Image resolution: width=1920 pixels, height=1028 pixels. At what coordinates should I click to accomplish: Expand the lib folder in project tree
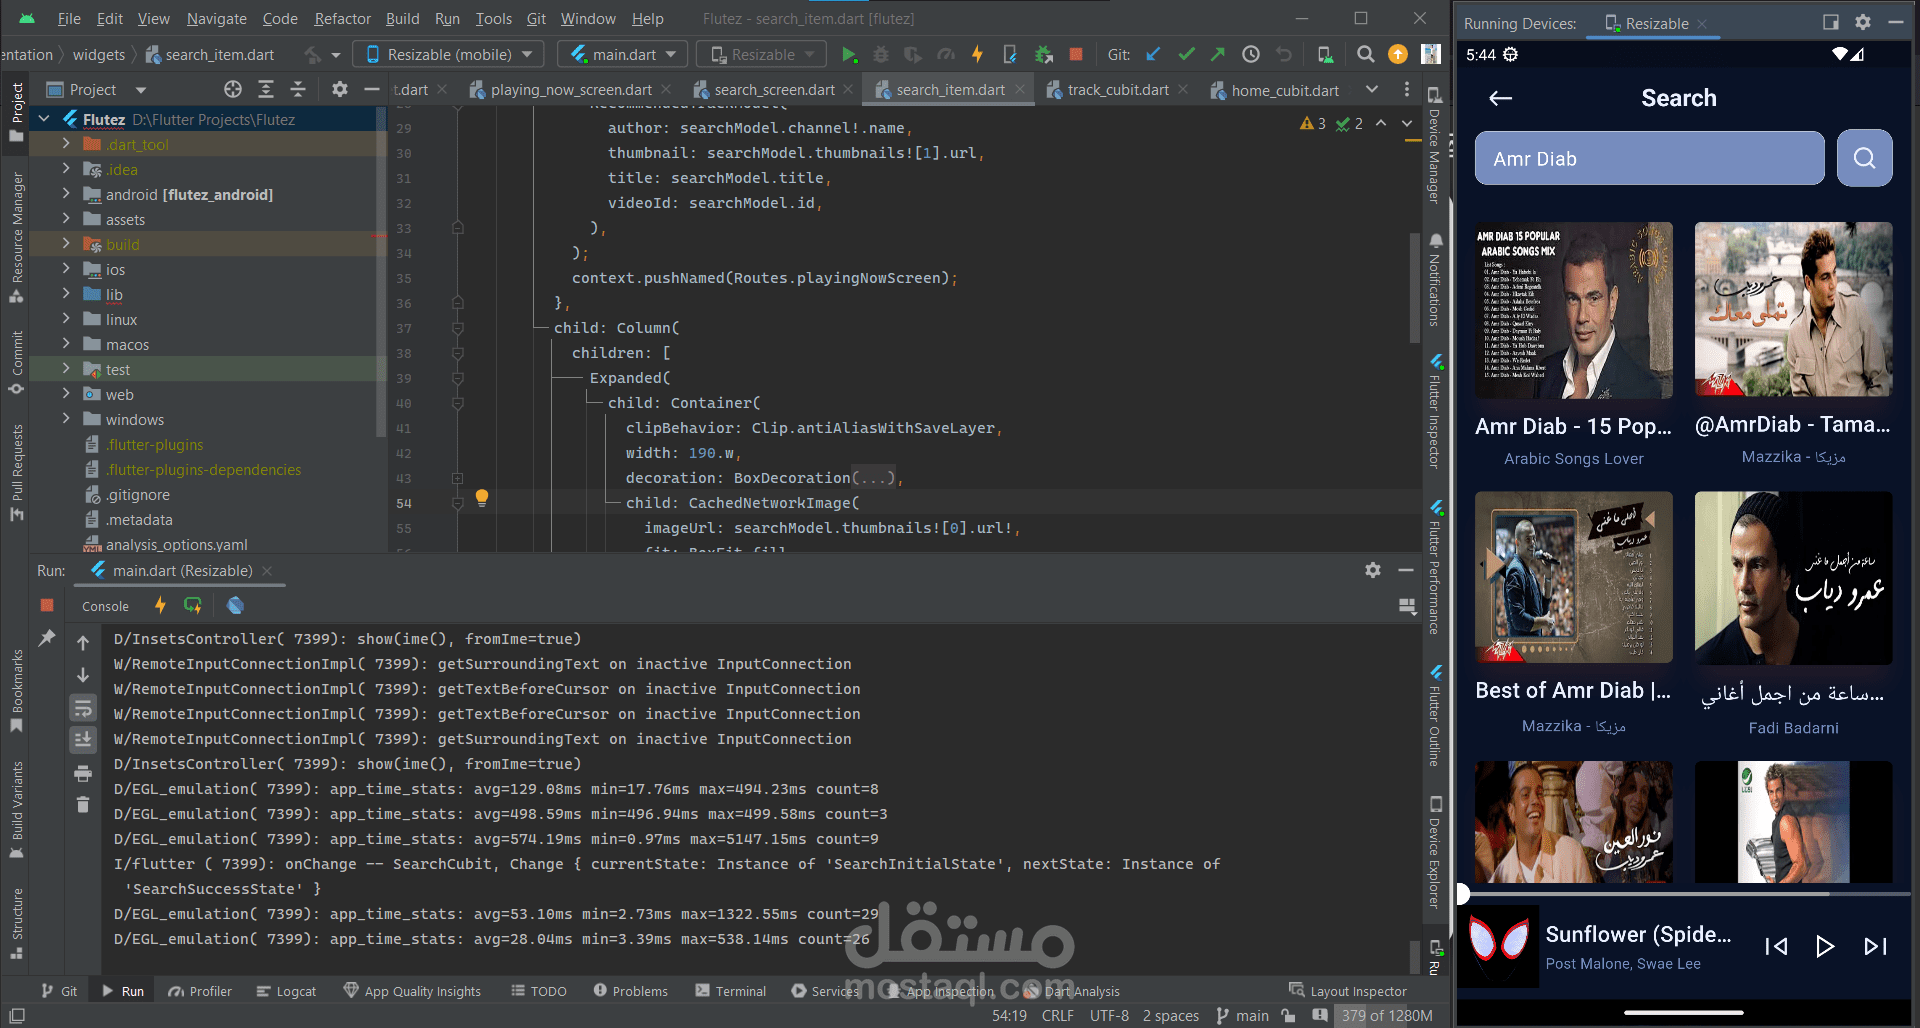coord(66,294)
